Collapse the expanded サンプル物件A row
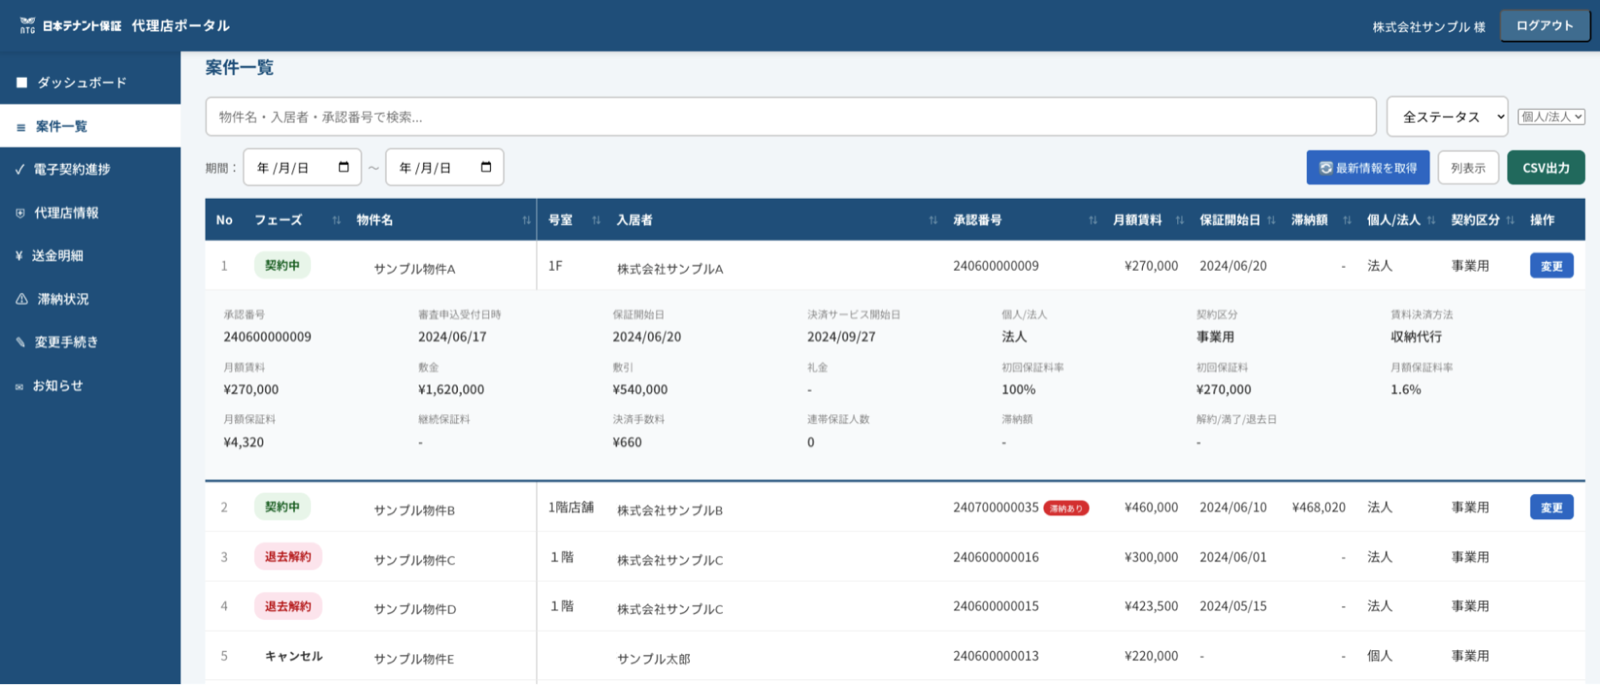1600x685 pixels. pyautogui.click(x=414, y=268)
